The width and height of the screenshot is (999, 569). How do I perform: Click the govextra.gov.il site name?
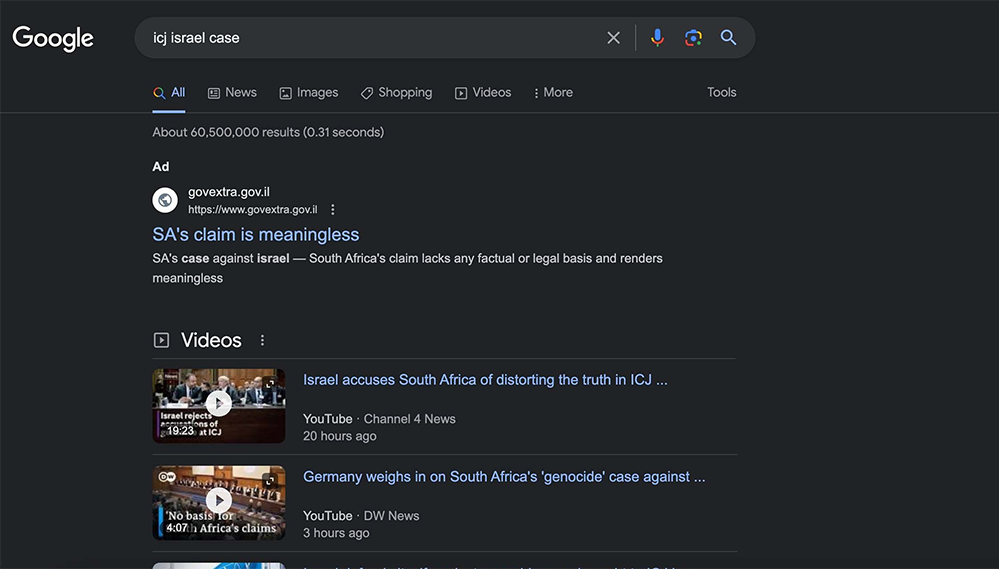229,192
